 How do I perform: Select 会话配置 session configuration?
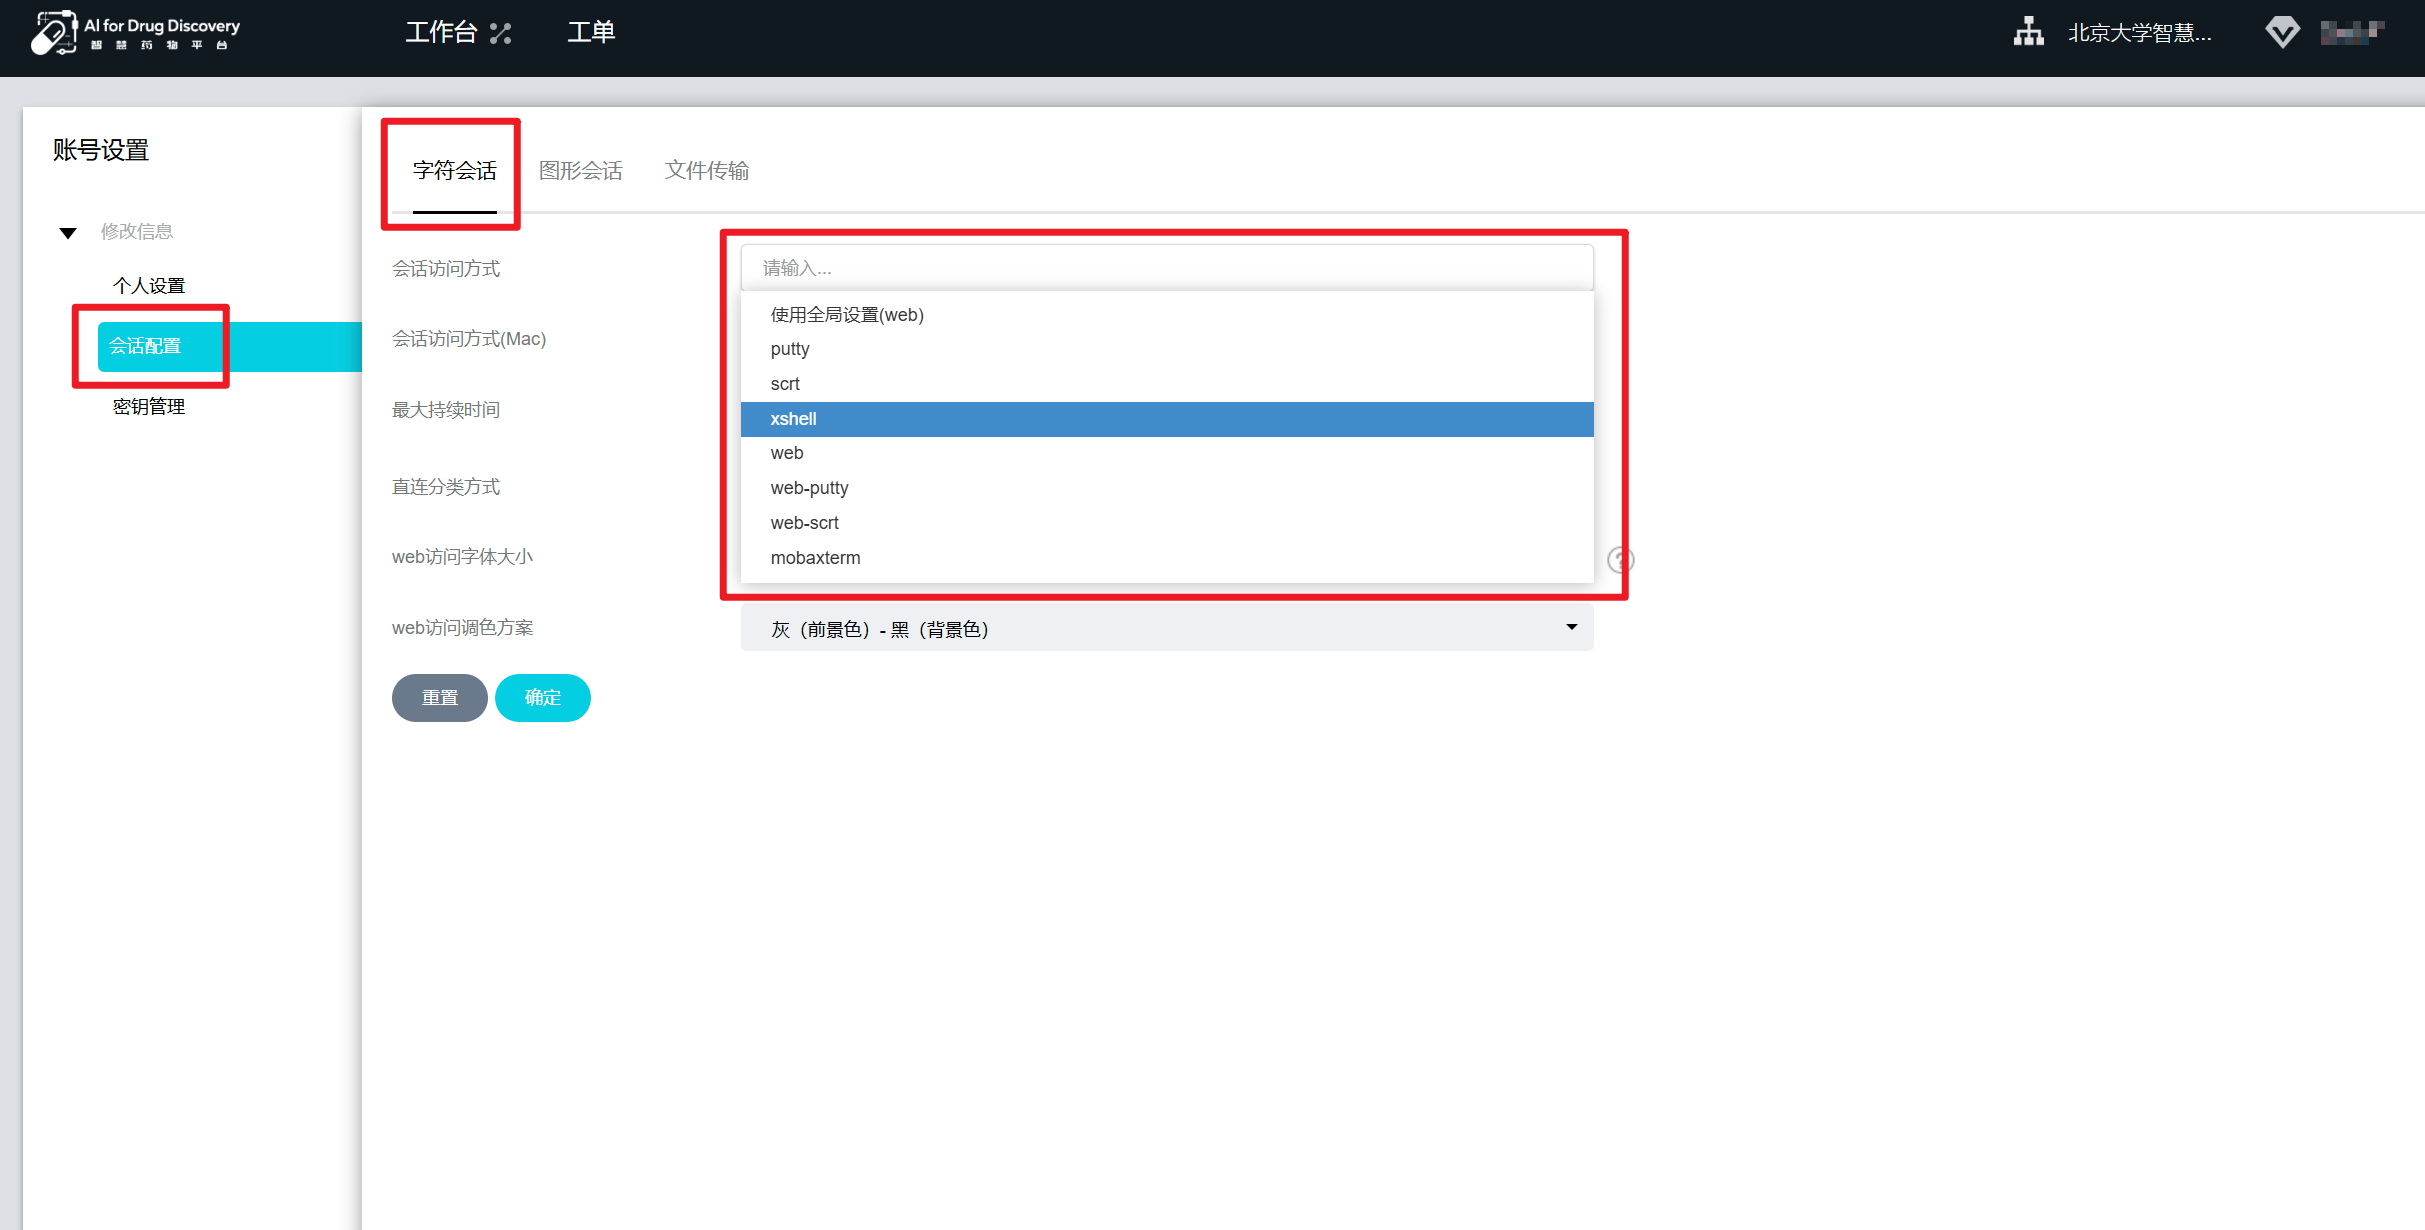(x=230, y=346)
